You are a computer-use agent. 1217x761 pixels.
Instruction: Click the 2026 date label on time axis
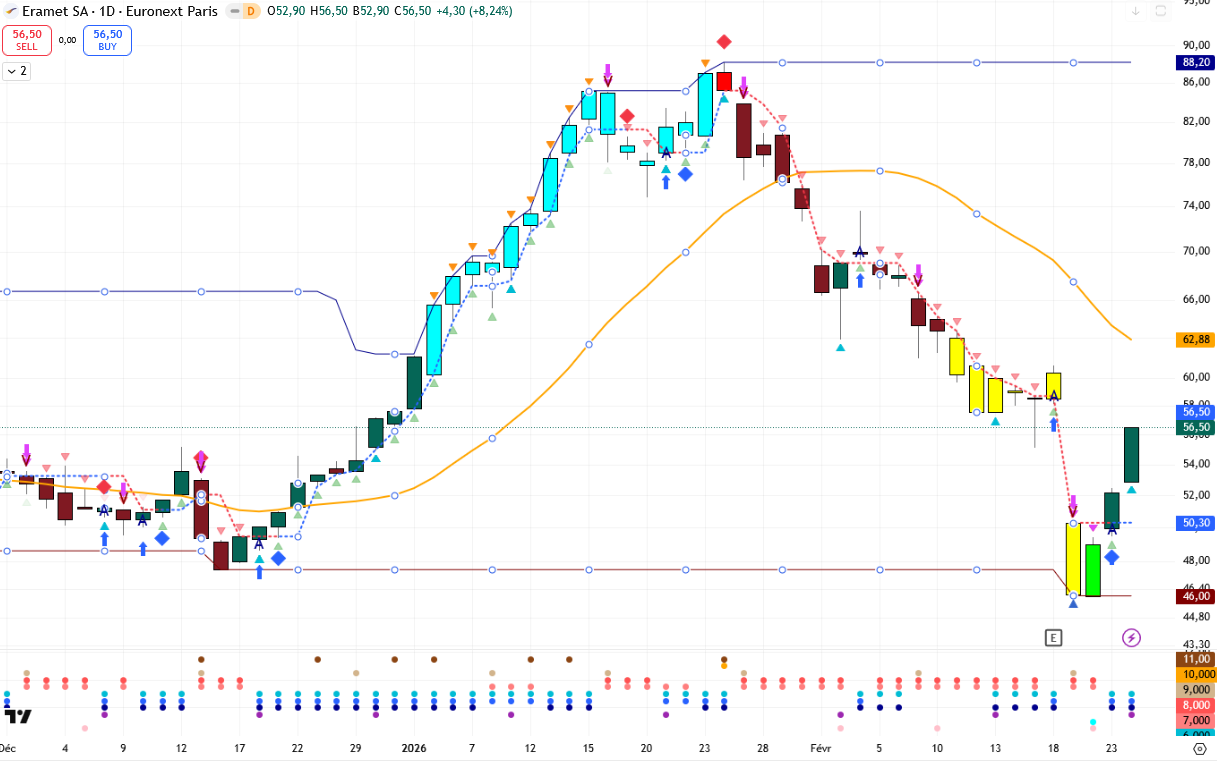coord(414,748)
